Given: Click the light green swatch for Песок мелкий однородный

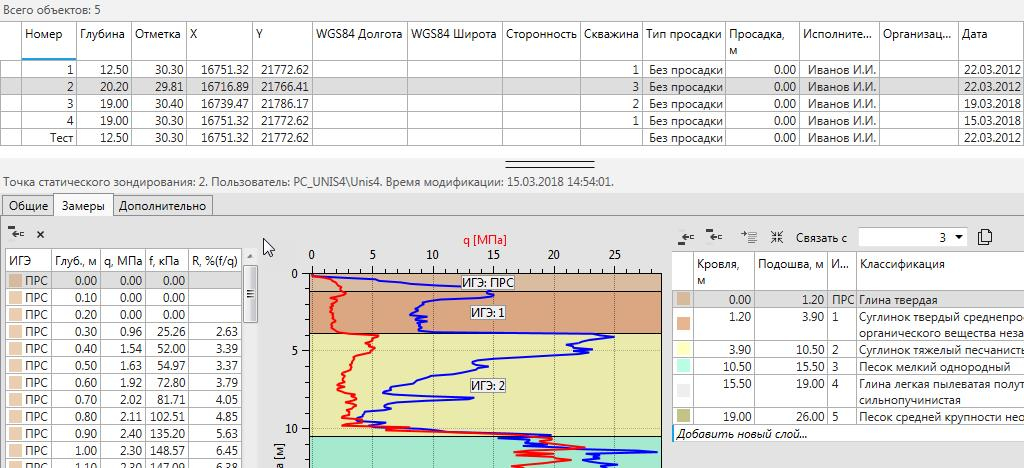Looking at the screenshot, I should tap(683, 367).
